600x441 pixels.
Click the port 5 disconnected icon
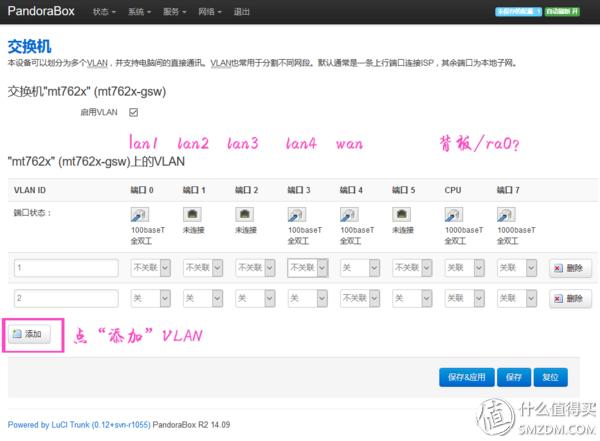pyautogui.click(x=400, y=214)
